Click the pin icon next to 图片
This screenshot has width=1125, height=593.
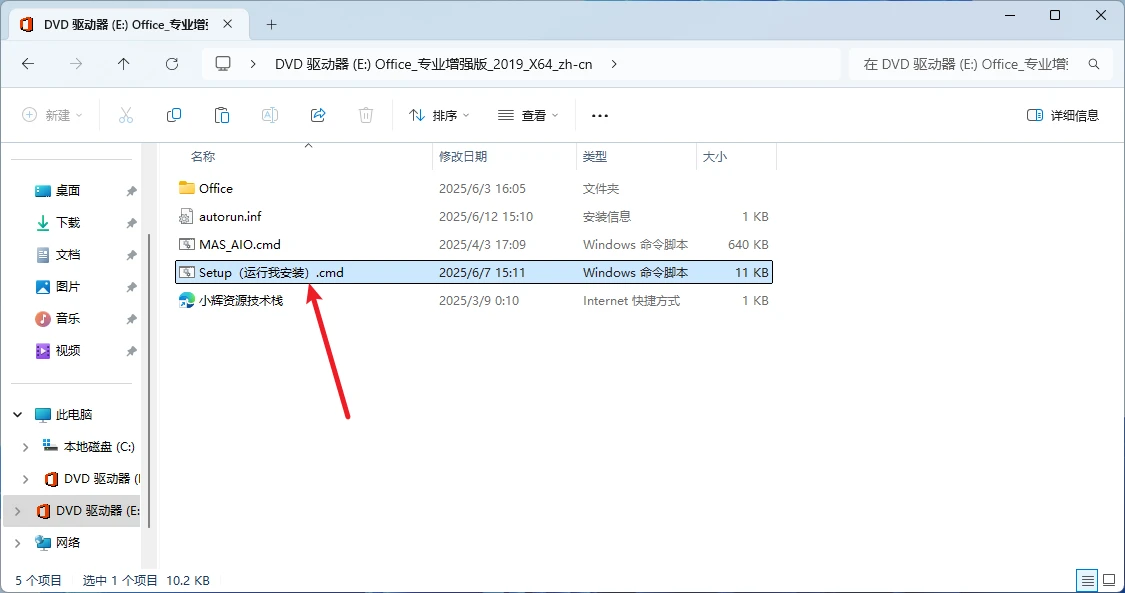coord(131,287)
